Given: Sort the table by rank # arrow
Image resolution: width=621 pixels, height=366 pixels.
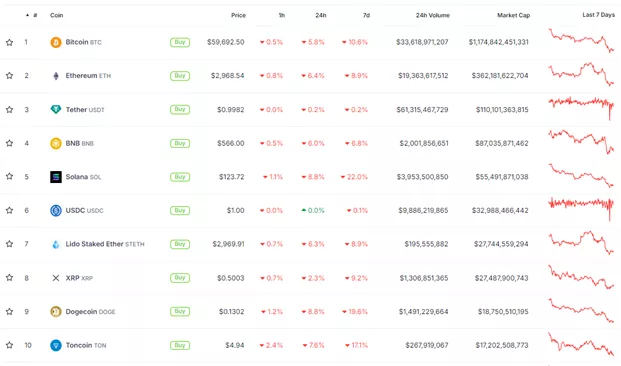Looking at the screenshot, I should click(32, 15).
